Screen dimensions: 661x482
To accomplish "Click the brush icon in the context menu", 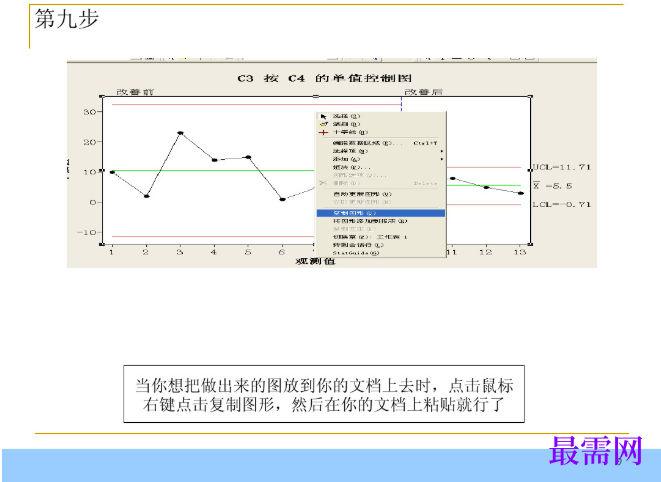I will [x=323, y=124].
